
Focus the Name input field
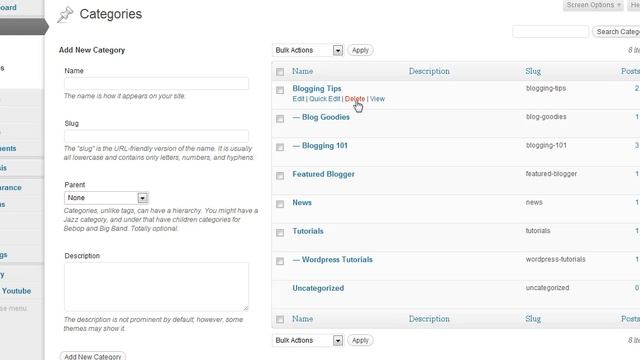[156, 83]
